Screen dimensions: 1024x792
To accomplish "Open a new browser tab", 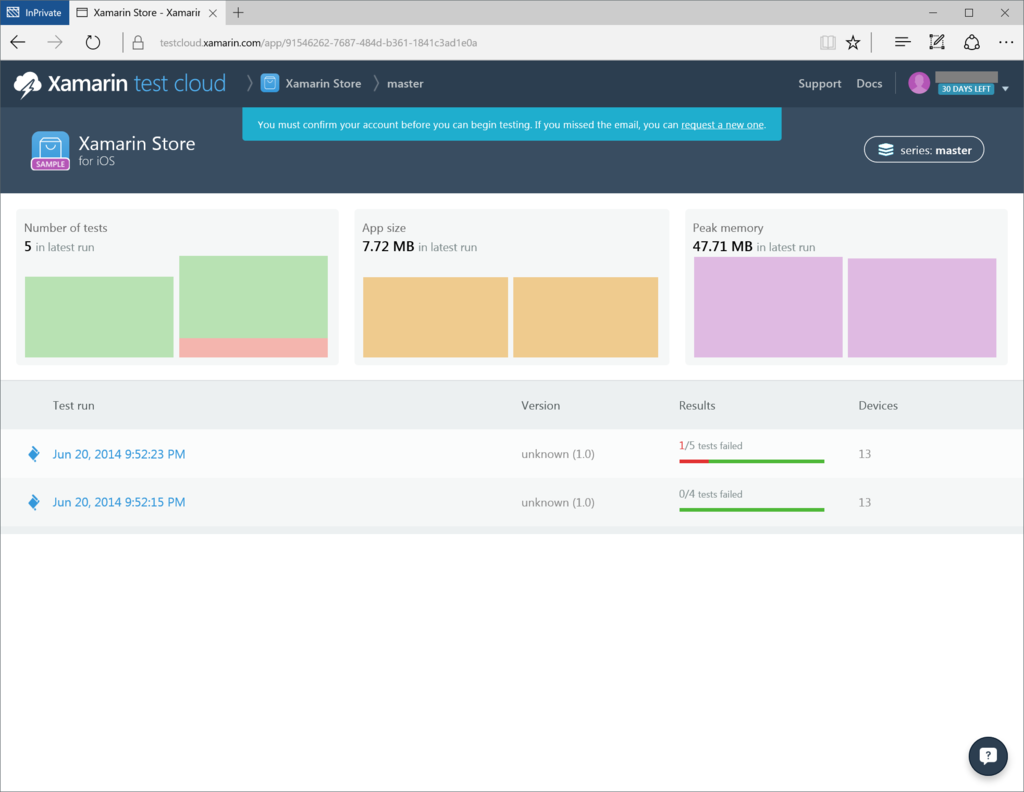I will [x=238, y=12].
